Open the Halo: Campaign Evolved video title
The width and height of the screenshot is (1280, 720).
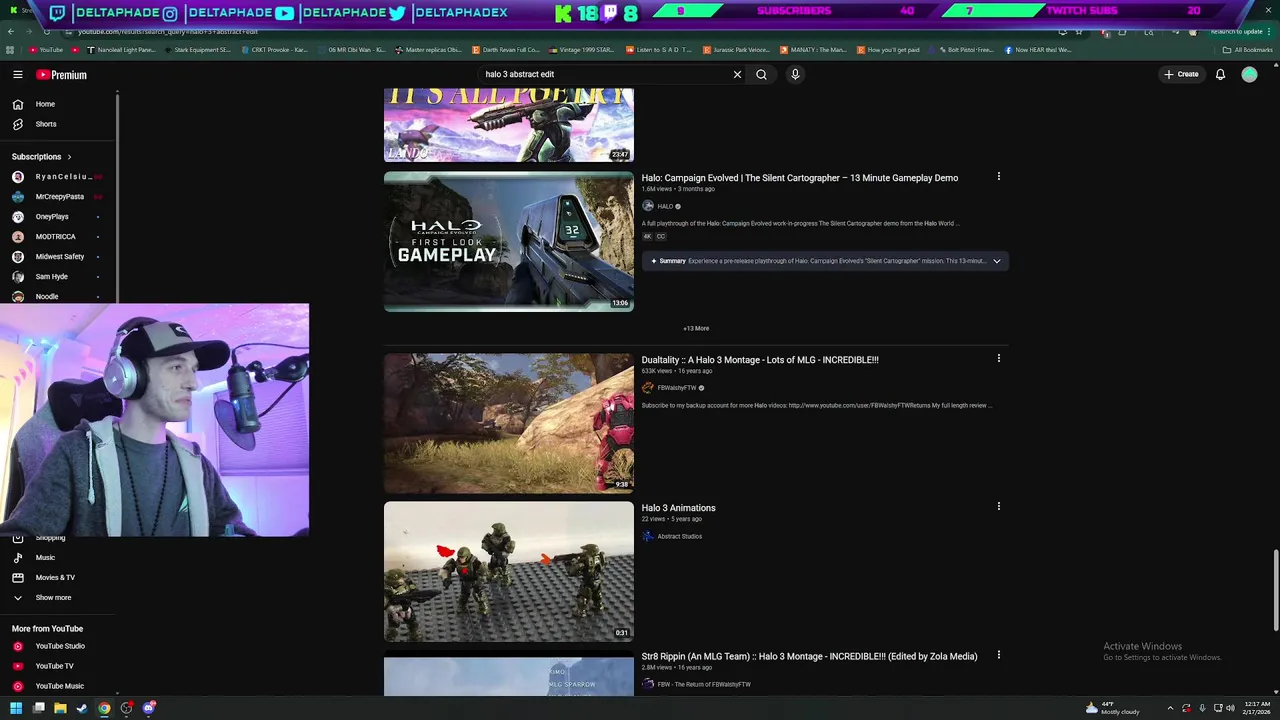coord(799,178)
